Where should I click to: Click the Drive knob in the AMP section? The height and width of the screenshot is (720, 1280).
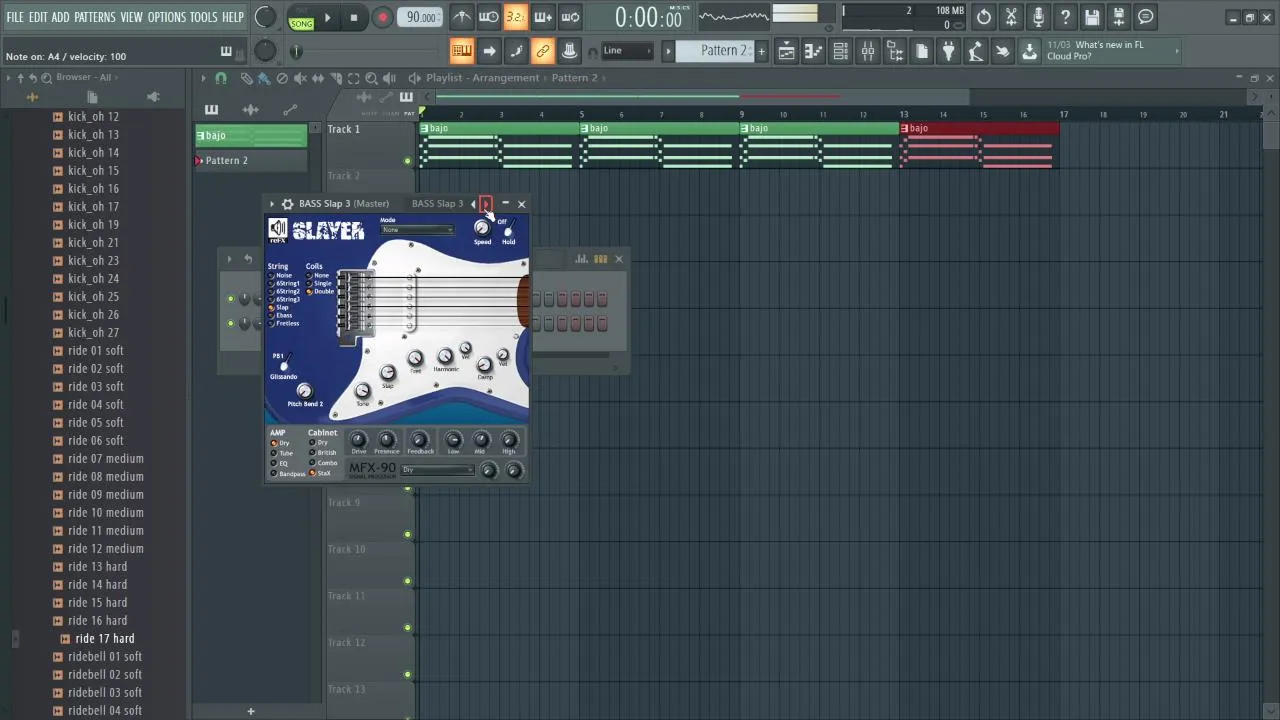point(358,439)
